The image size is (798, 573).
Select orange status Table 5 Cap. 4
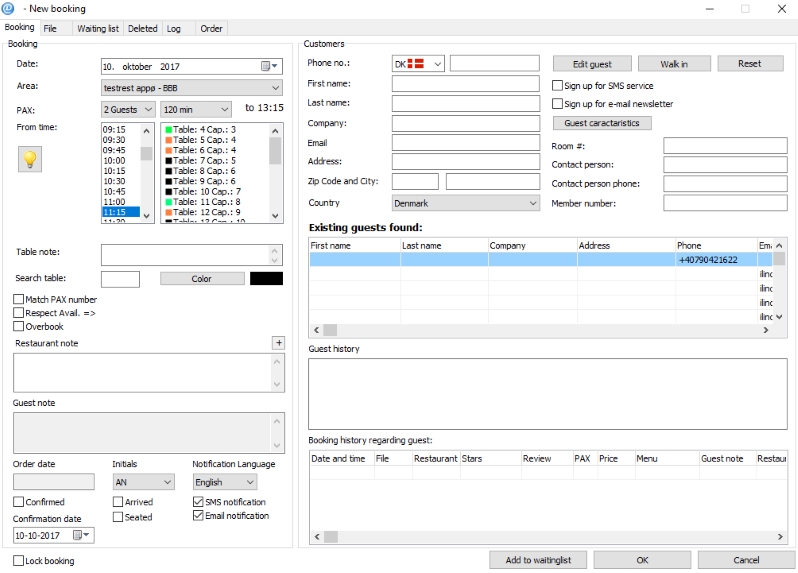coord(201,139)
